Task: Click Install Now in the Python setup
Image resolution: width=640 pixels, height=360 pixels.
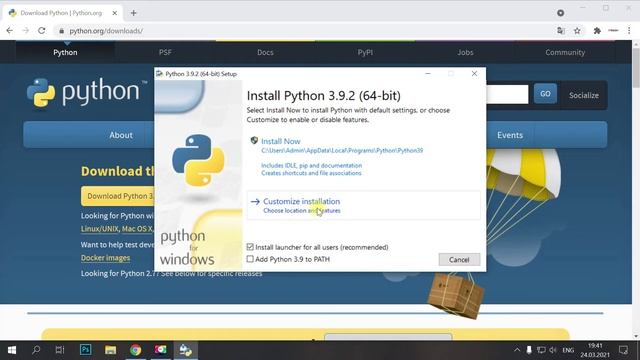Action: coord(280,141)
